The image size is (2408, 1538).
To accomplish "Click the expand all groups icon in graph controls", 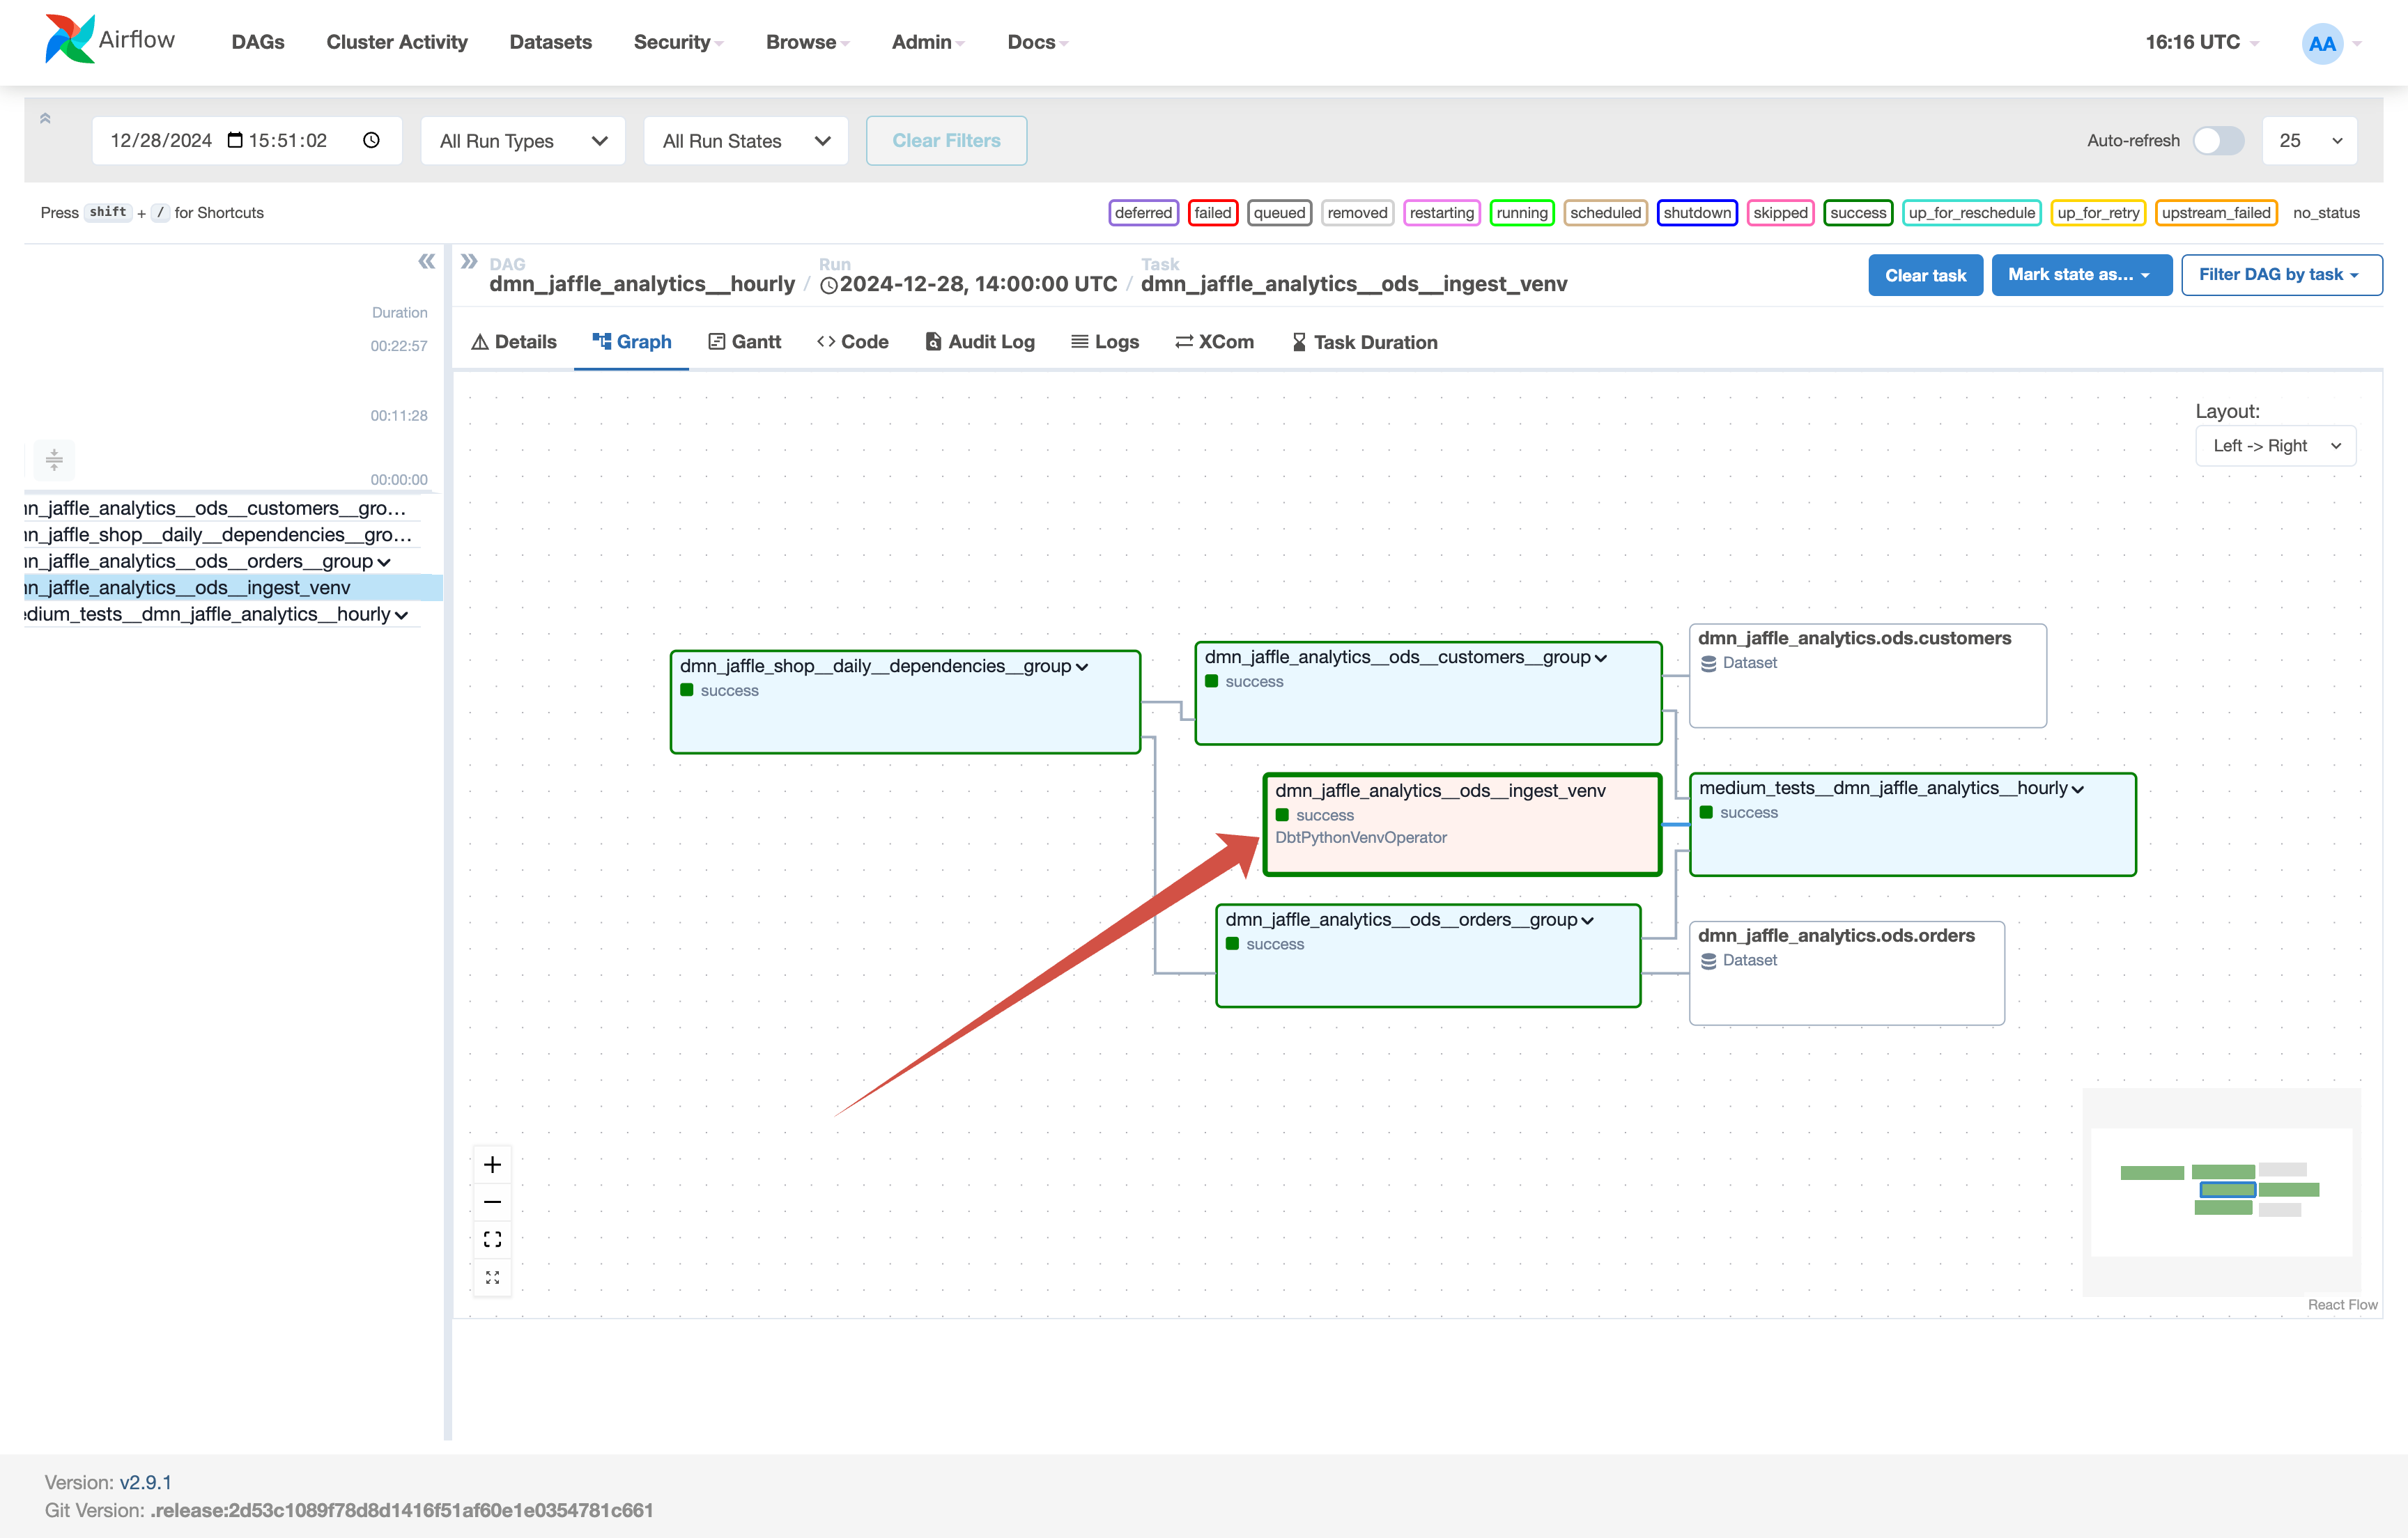I will point(492,1277).
